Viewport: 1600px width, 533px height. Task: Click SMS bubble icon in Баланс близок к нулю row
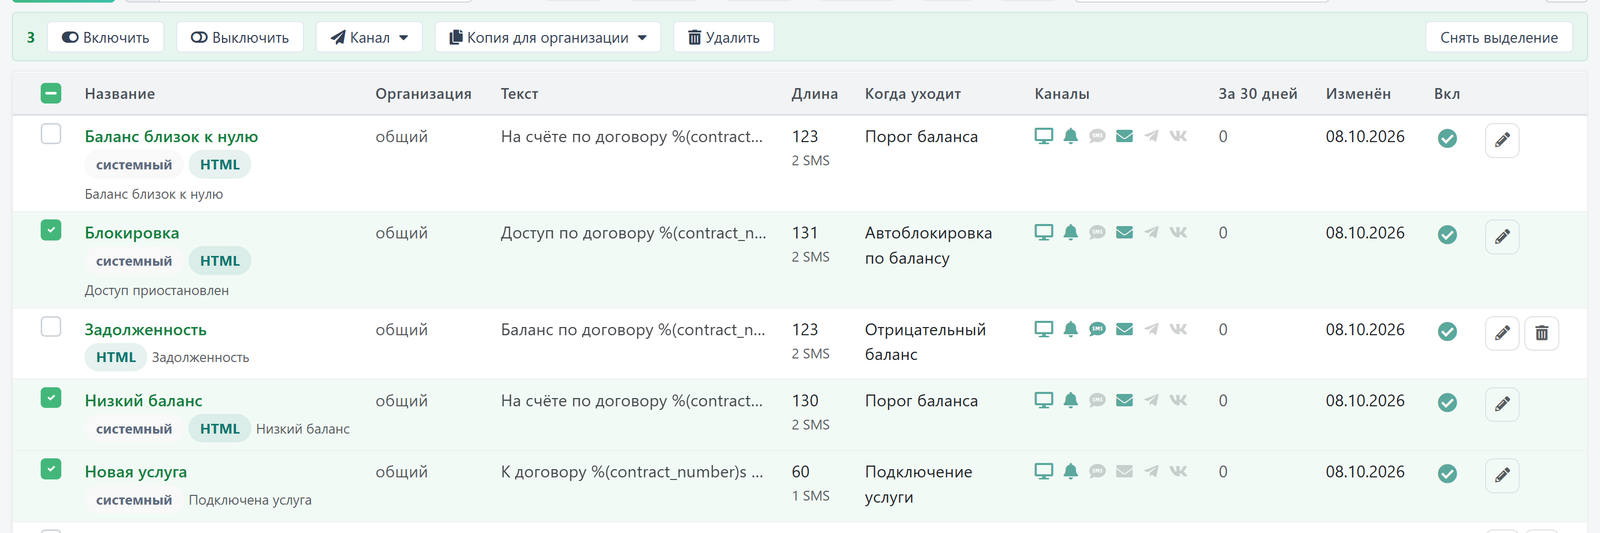[1097, 136]
